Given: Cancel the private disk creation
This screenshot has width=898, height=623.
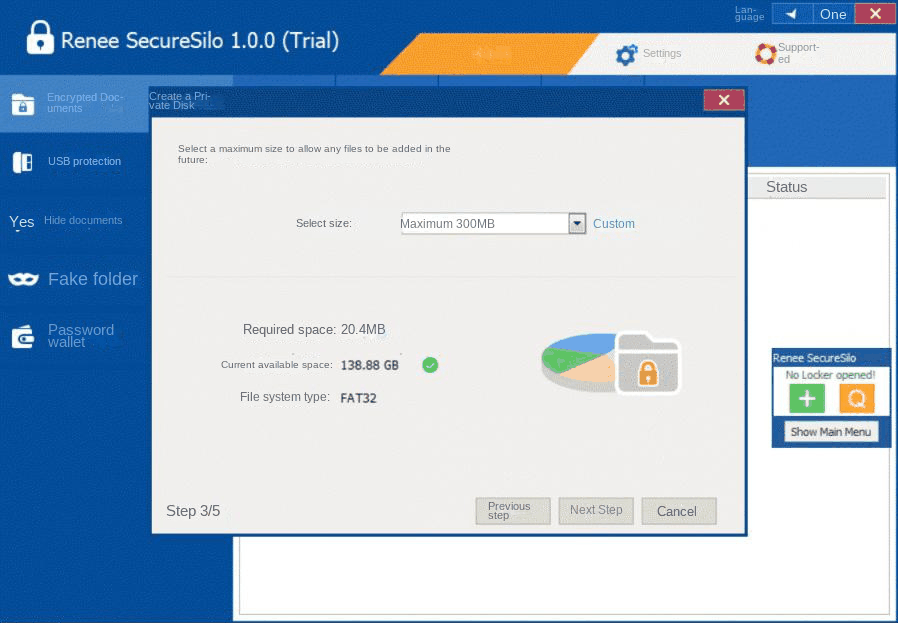Looking at the screenshot, I should tap(678, 511).
